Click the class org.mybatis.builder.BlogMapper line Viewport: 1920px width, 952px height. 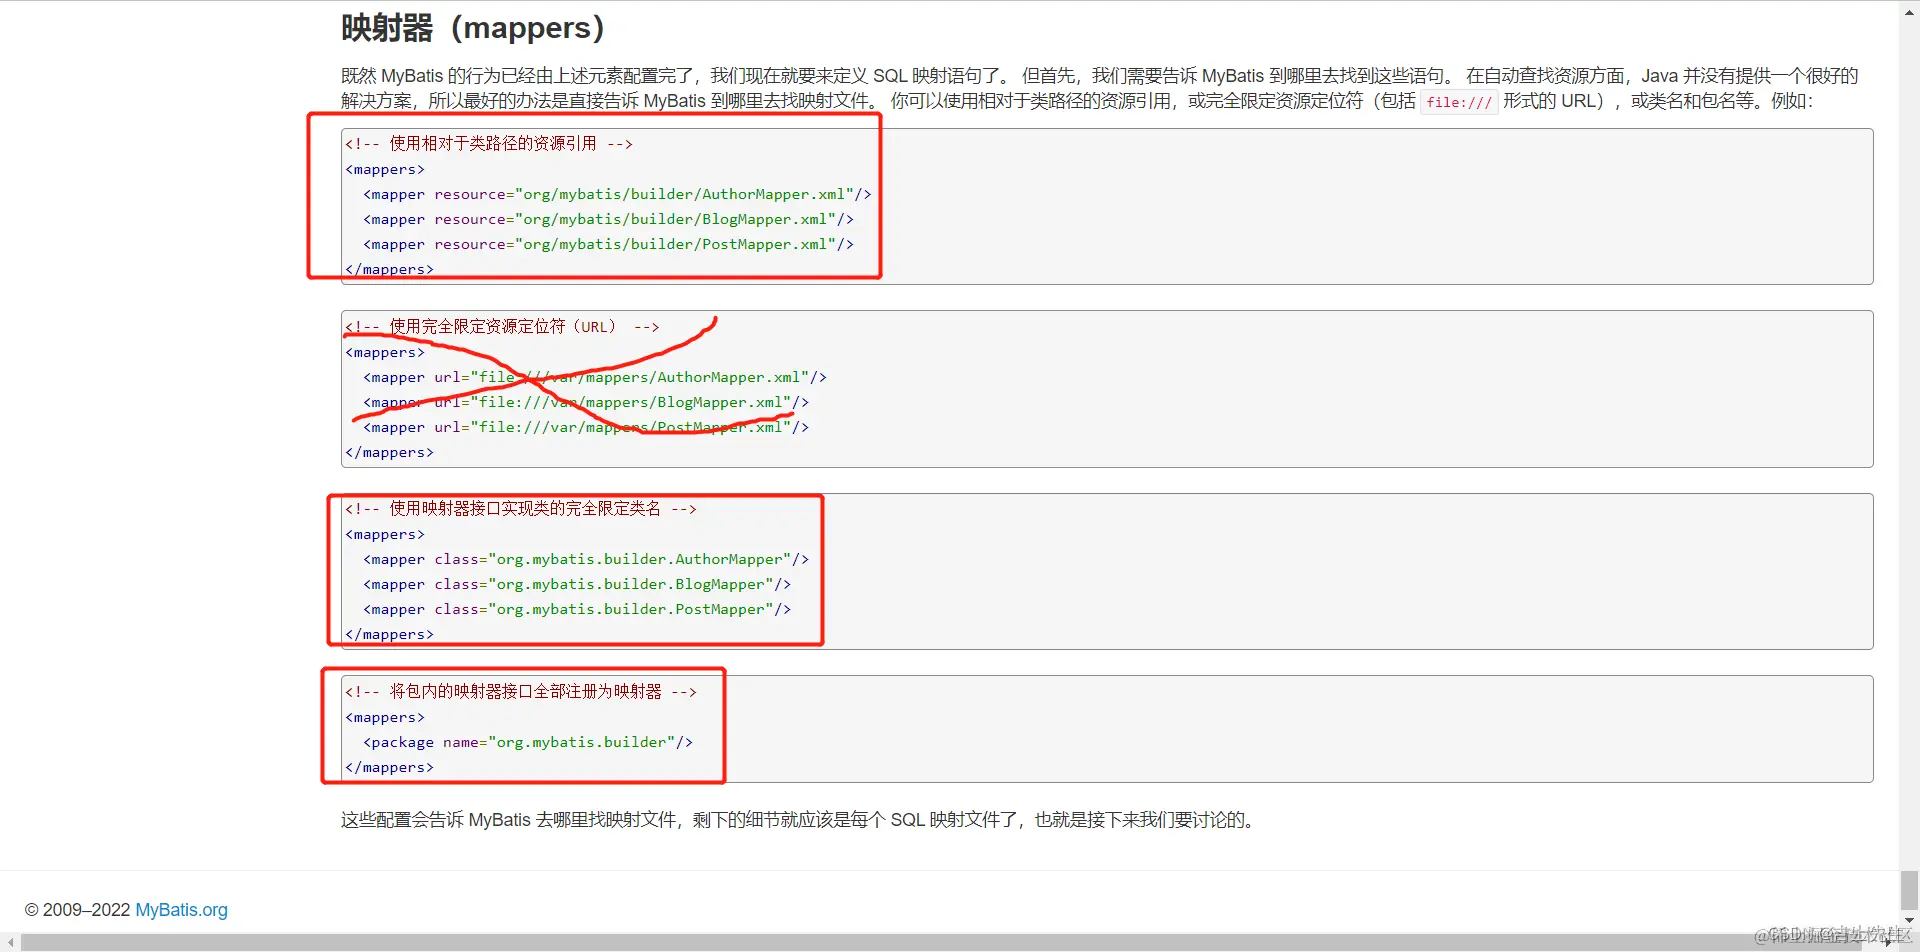[577, 584]
